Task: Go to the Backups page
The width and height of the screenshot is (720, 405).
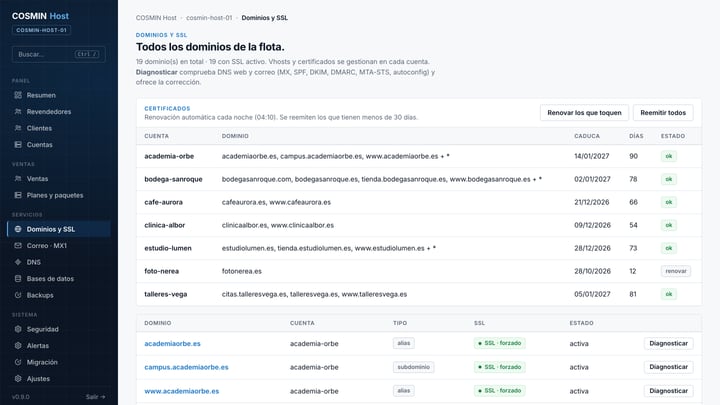Action: (x=59, y=295)
